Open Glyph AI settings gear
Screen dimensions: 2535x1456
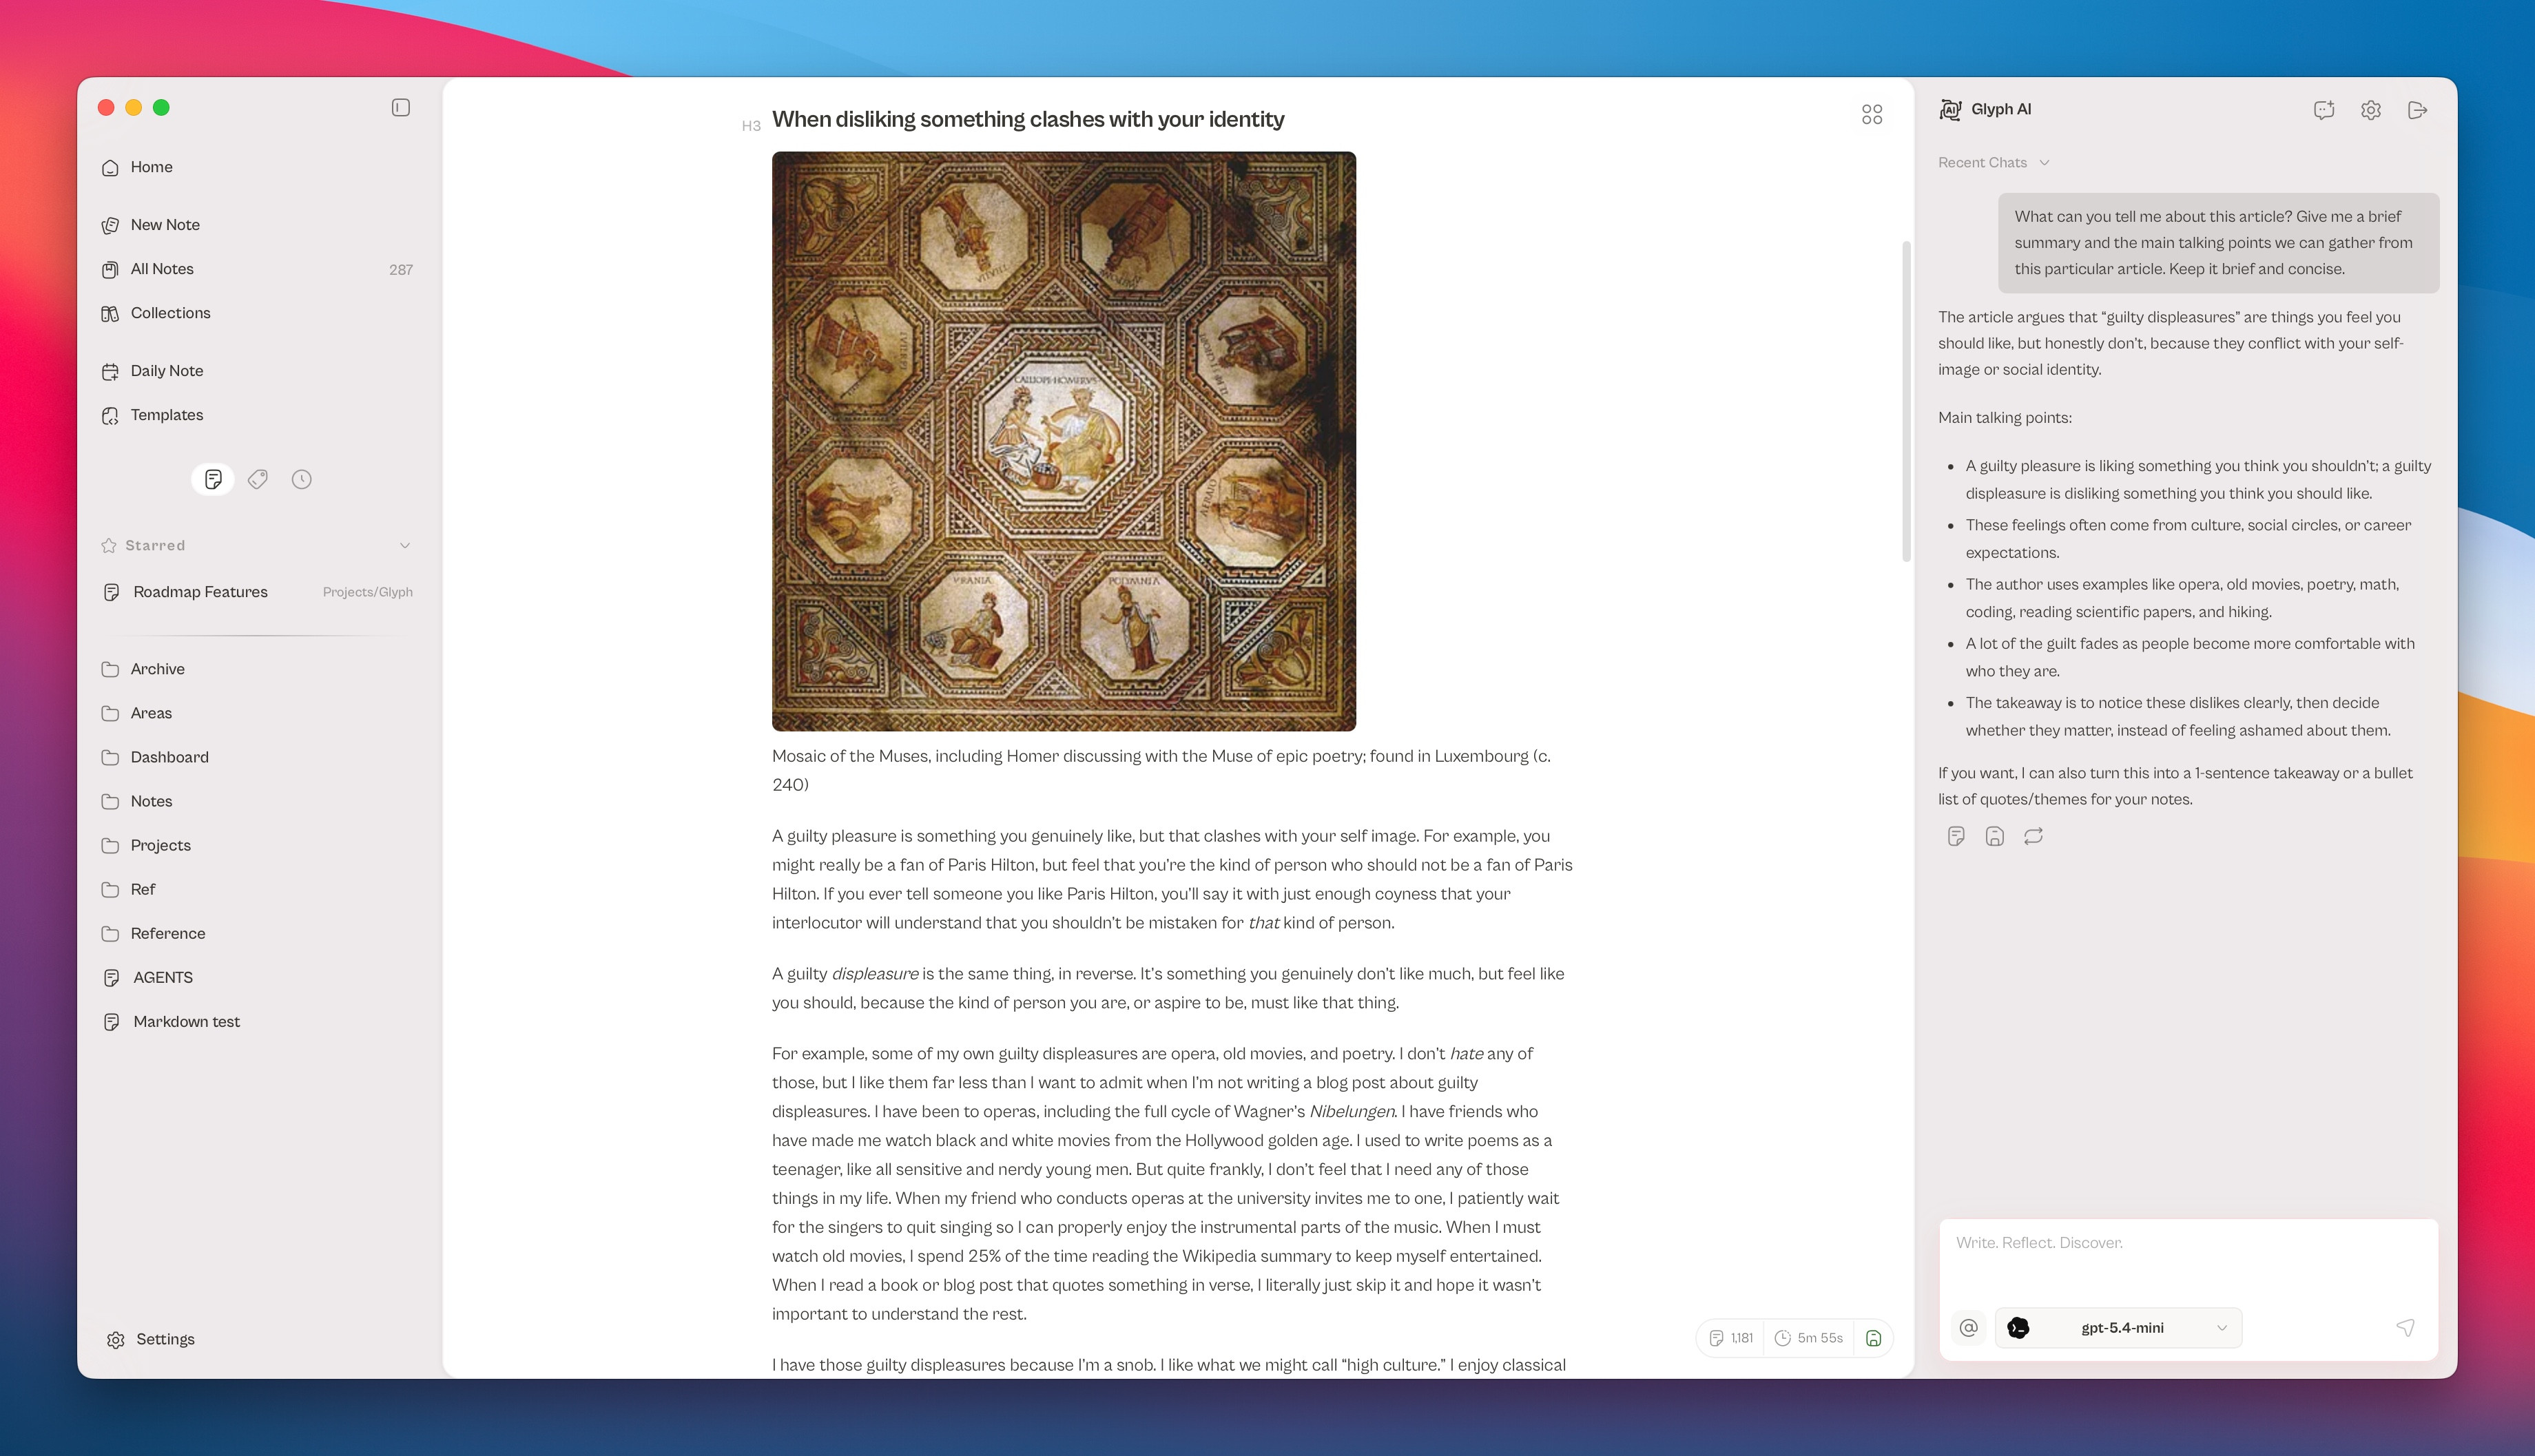[2370, 110]
